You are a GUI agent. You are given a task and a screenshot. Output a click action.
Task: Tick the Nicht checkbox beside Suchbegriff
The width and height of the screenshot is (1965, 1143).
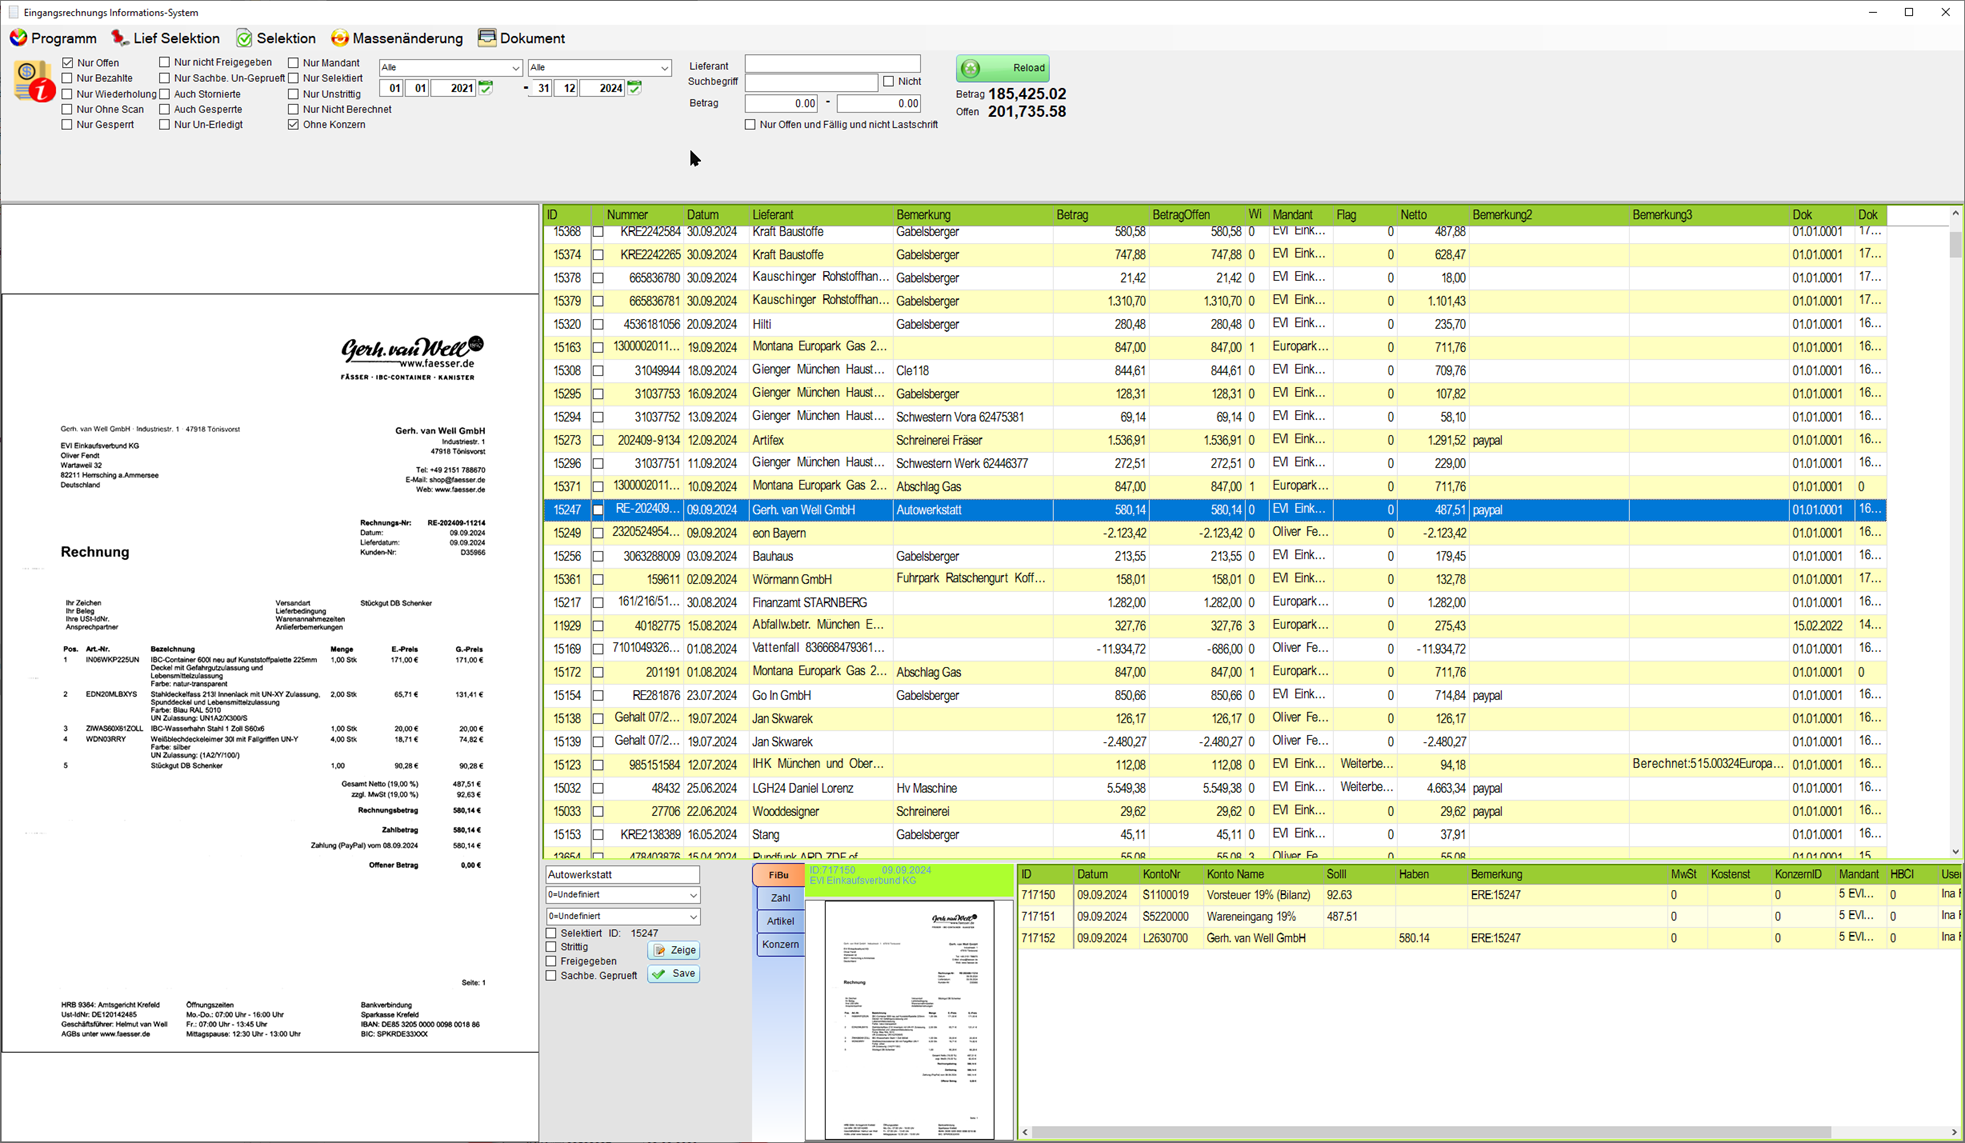pyautogui.click(x=889, y=81)
